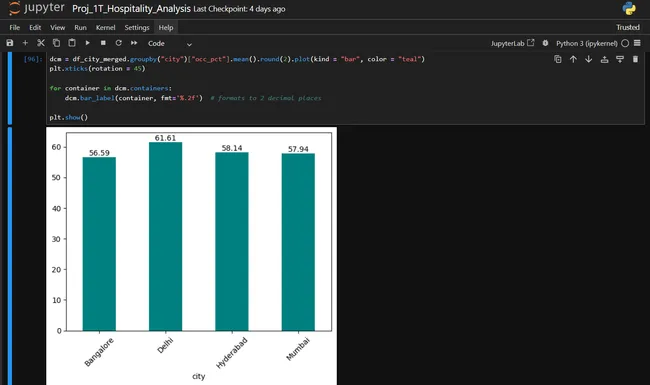
Task: Move the cell up with arrow icon
Action: tap(573, 59)
